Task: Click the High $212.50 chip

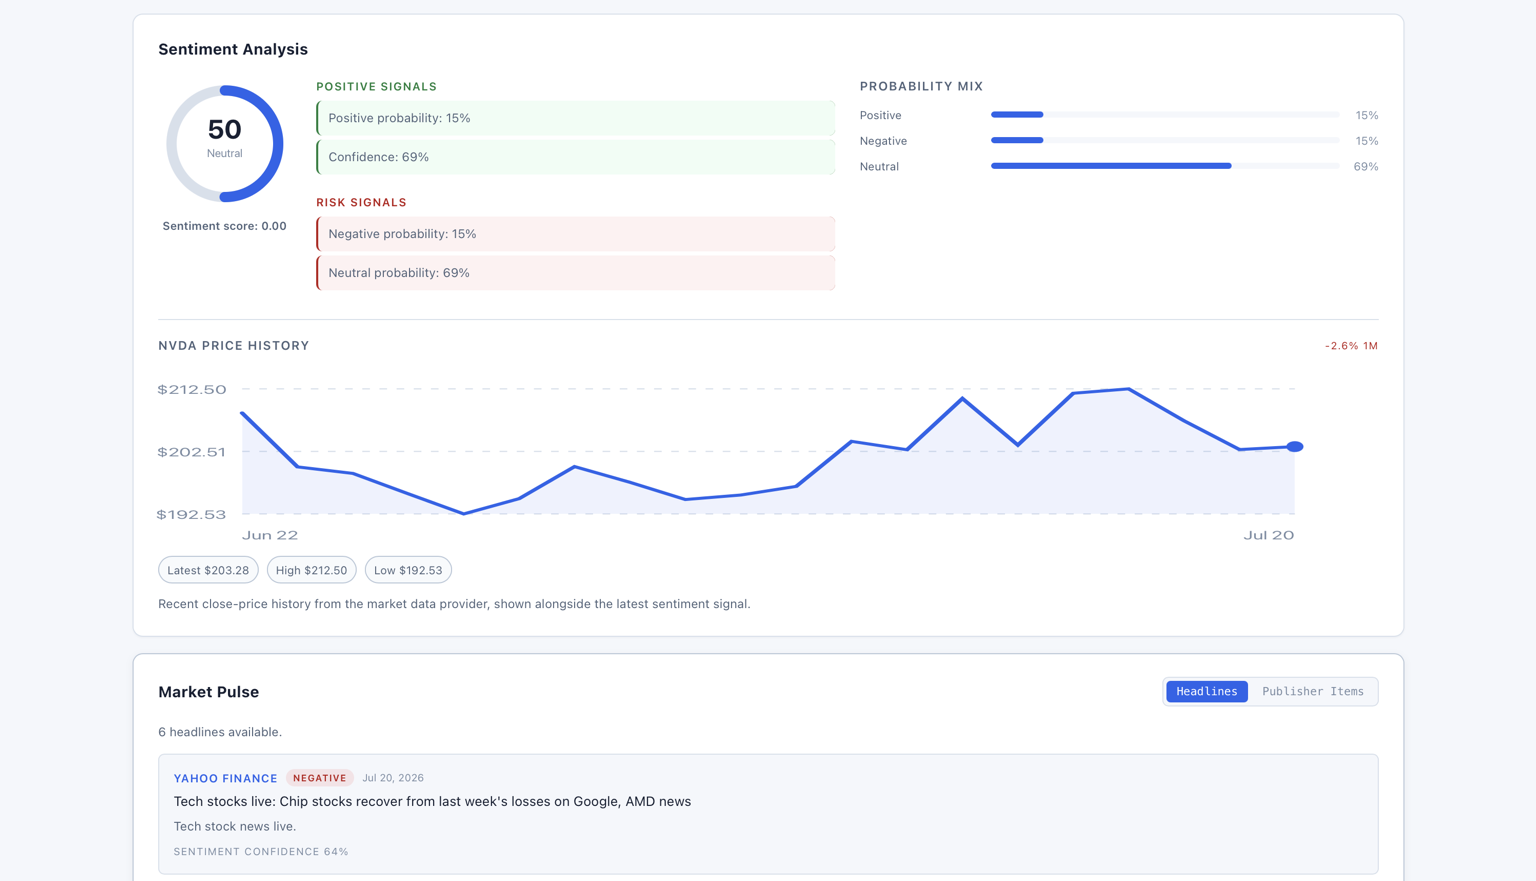Action: point(311,570)
